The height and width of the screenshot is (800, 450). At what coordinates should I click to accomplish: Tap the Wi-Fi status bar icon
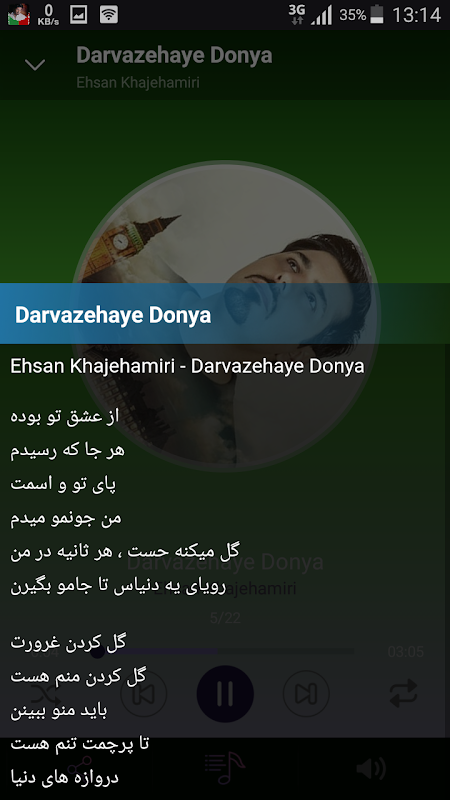pyautogui.click(x=109, y=15)
